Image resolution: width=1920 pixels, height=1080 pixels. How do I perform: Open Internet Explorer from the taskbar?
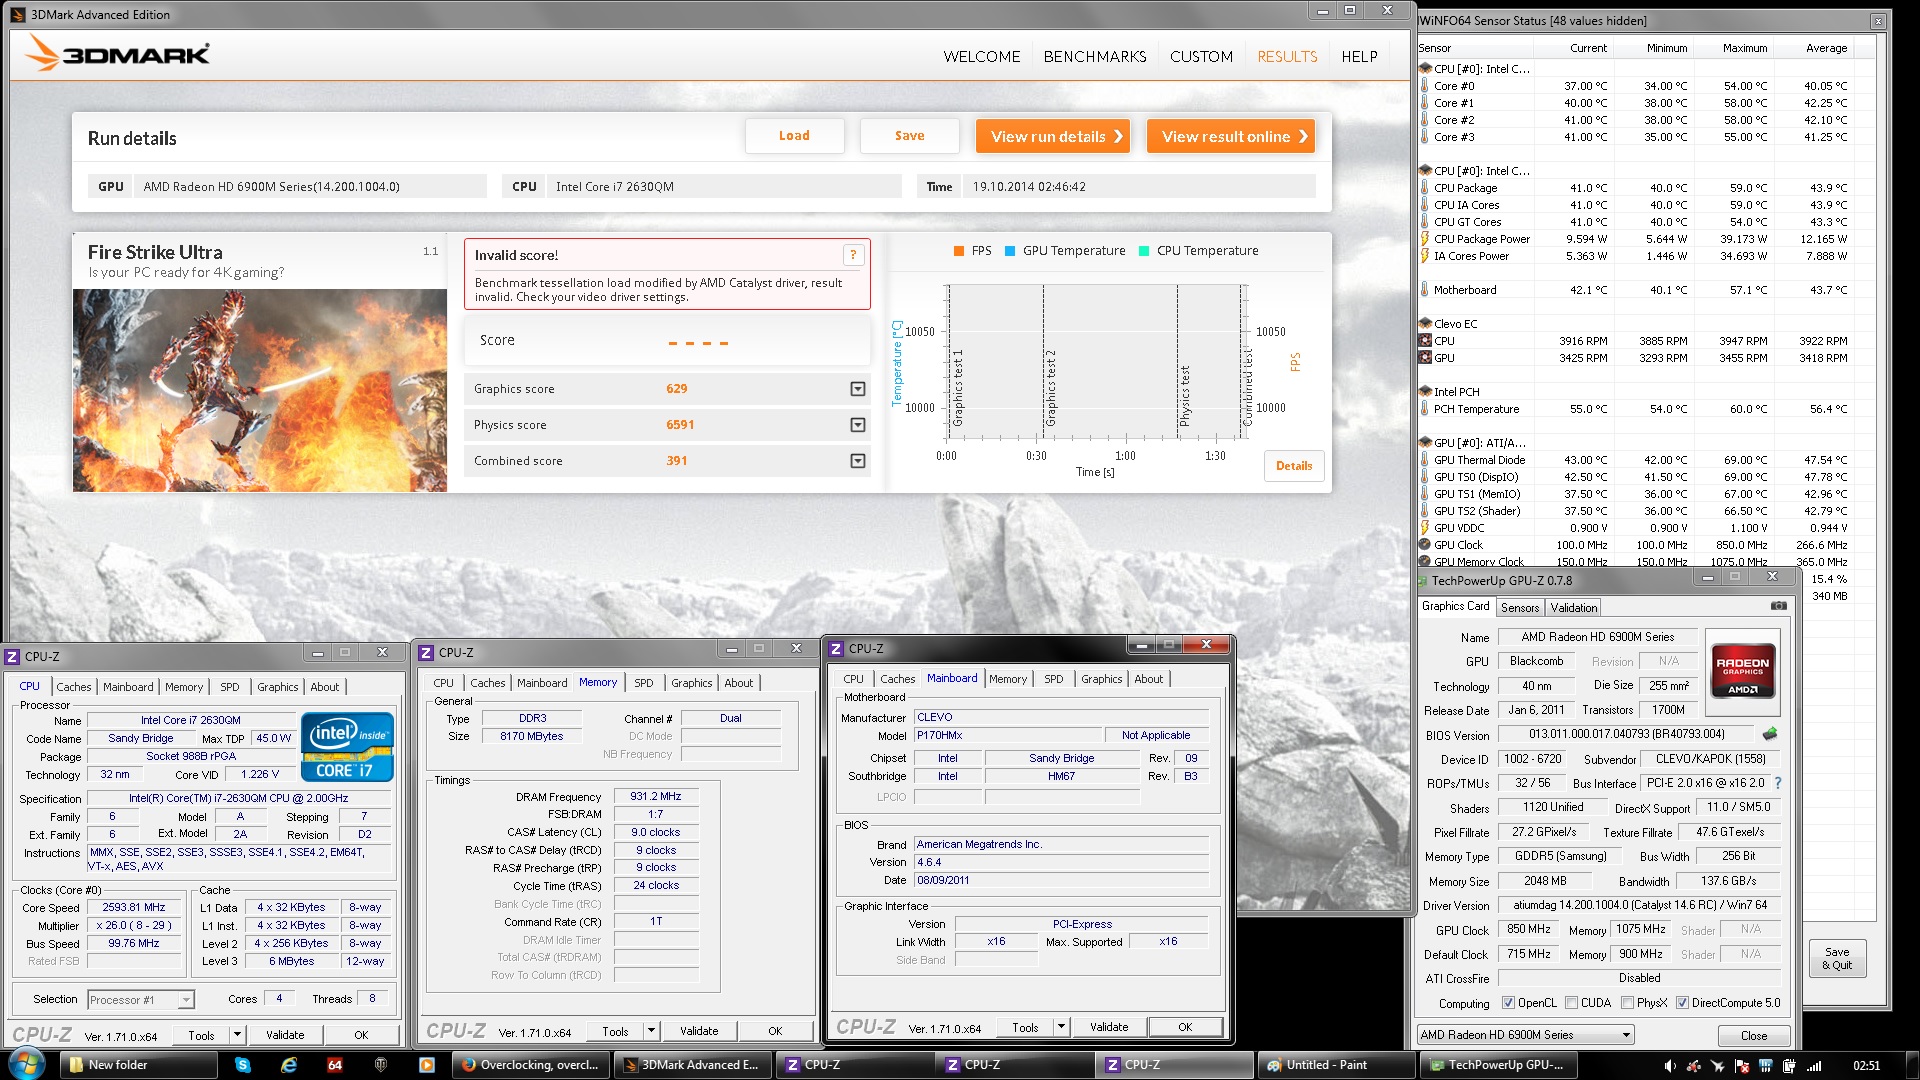coord(289,1065)
